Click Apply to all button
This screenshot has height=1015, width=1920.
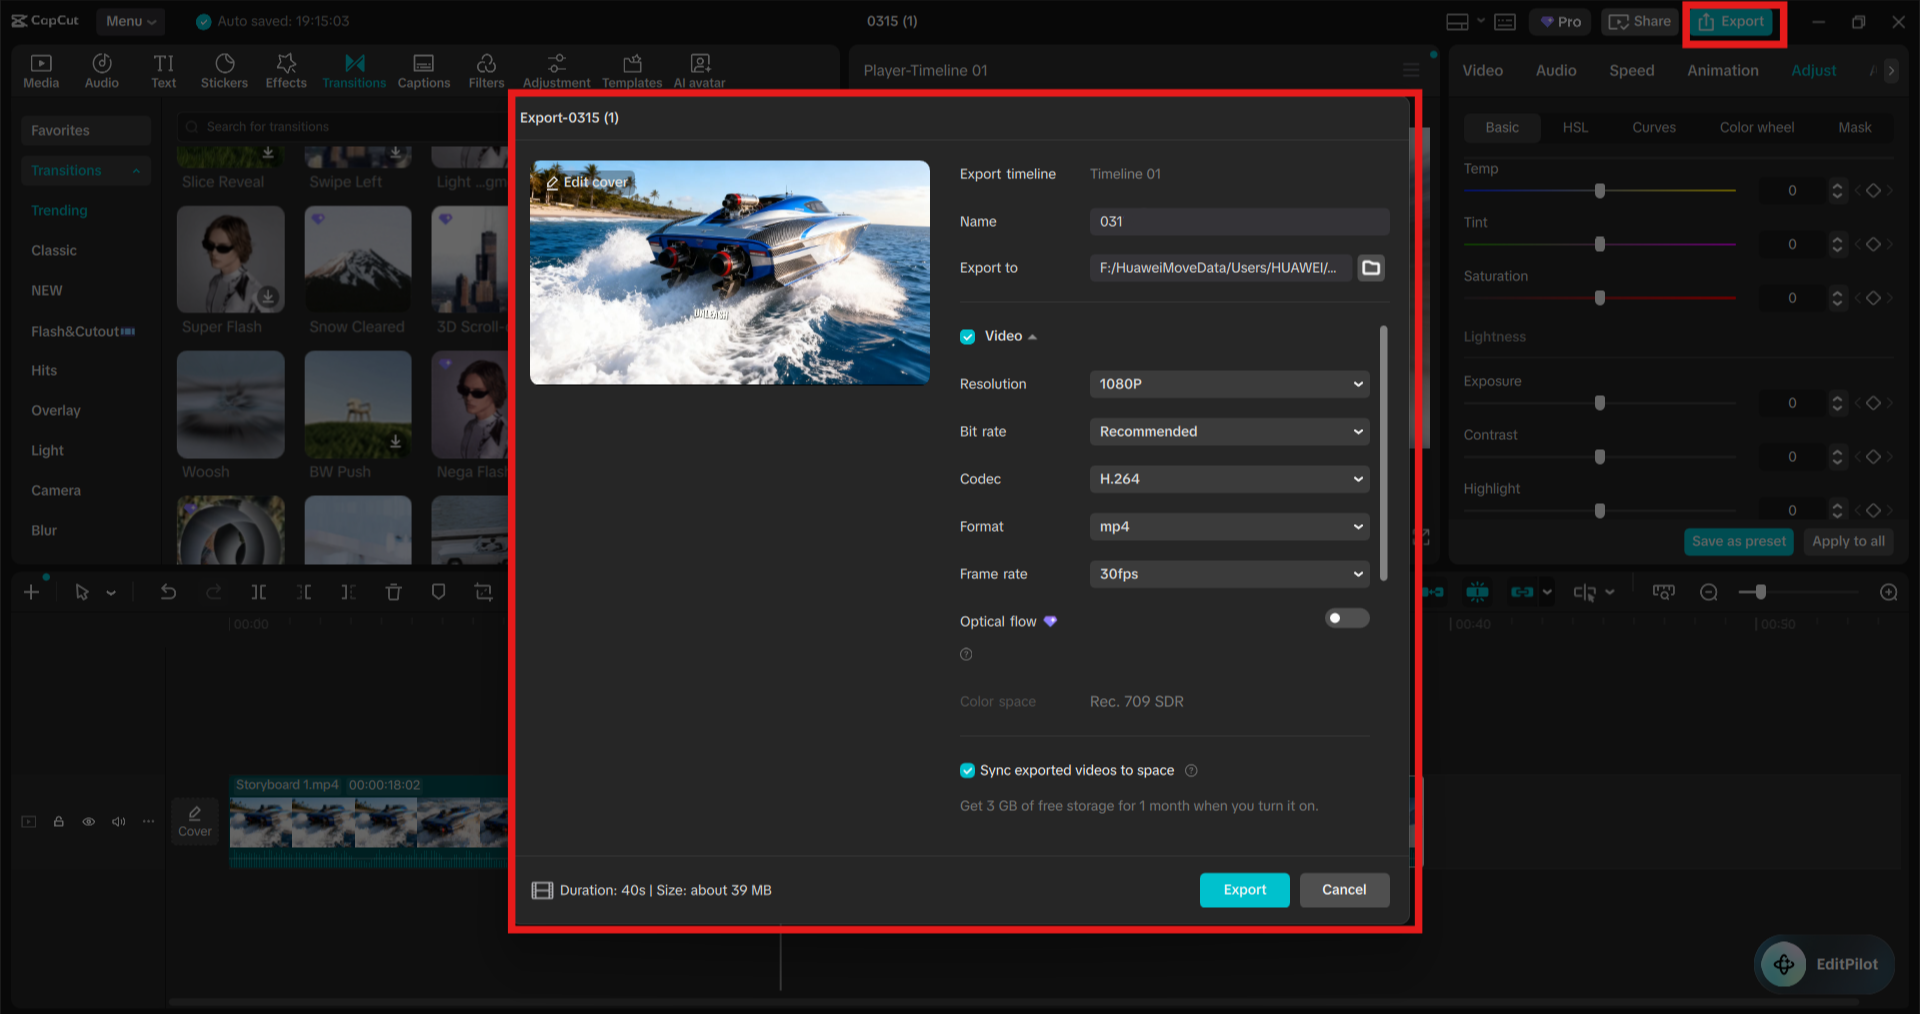point(1848,542)
